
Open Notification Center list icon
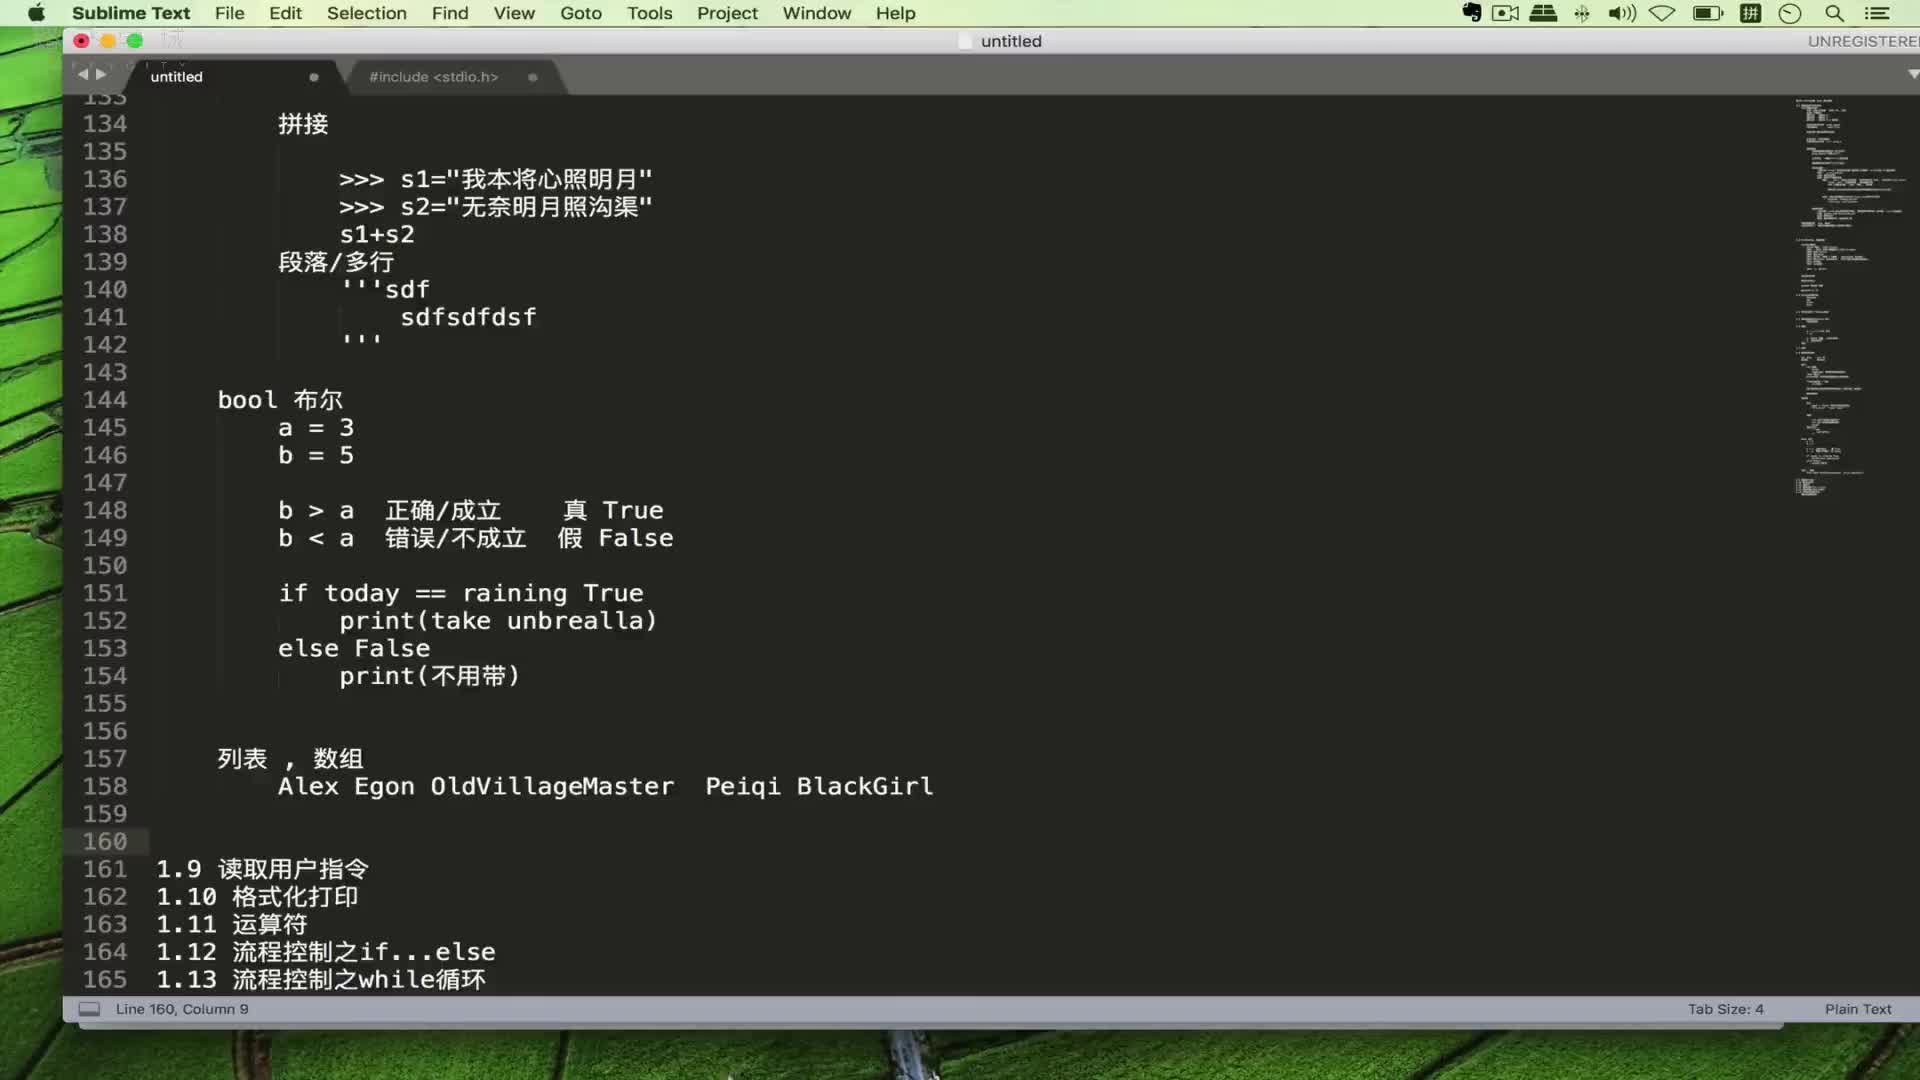pyautogui.click(x=1877, y=13)
